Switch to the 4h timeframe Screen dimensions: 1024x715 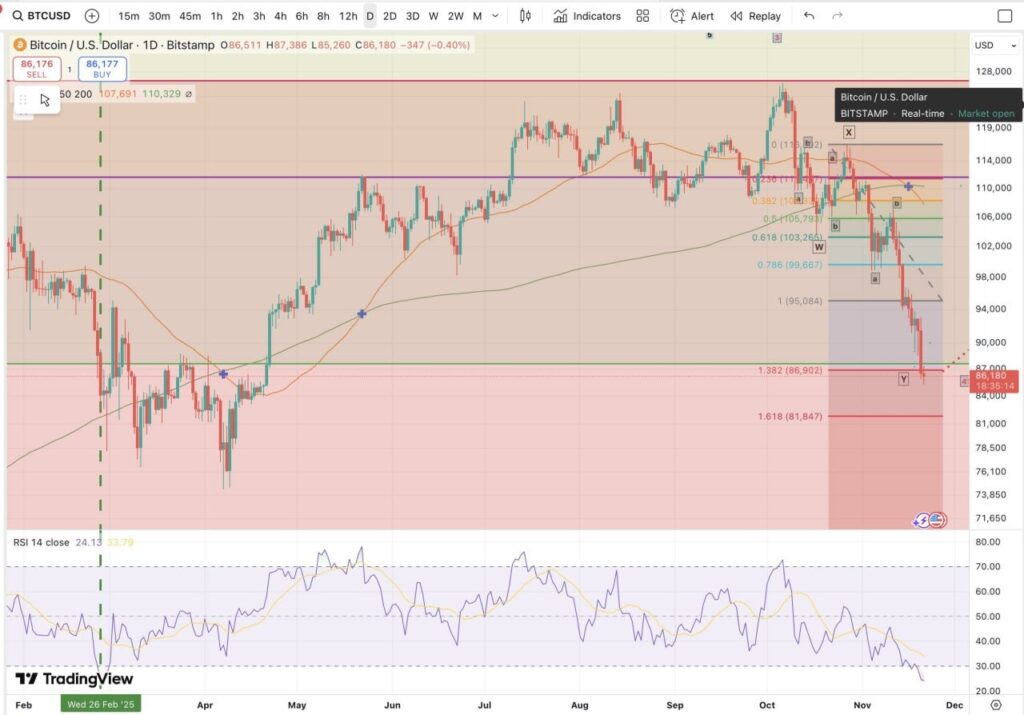[281, 16]
